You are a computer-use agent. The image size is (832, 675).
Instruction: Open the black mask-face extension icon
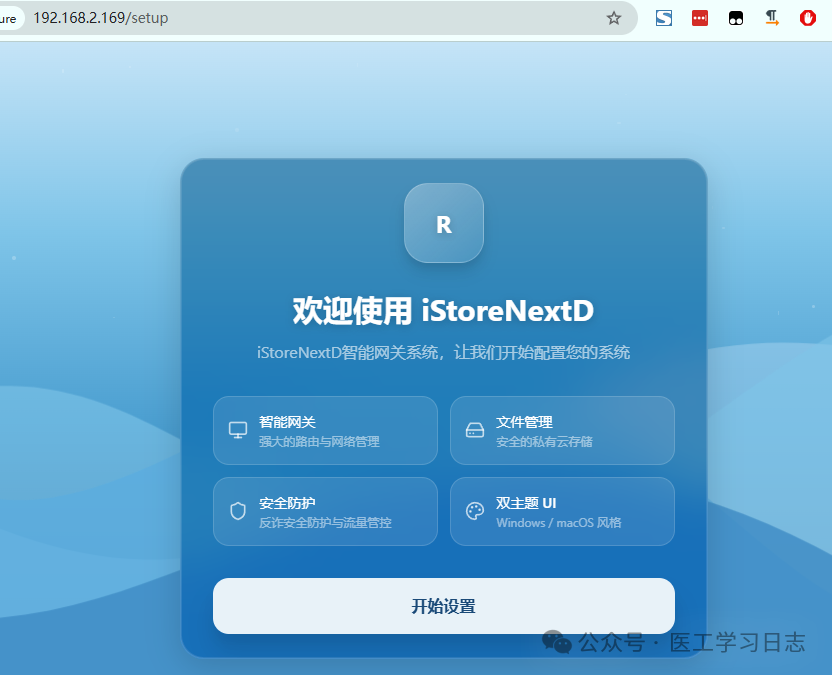coord(736,18)
